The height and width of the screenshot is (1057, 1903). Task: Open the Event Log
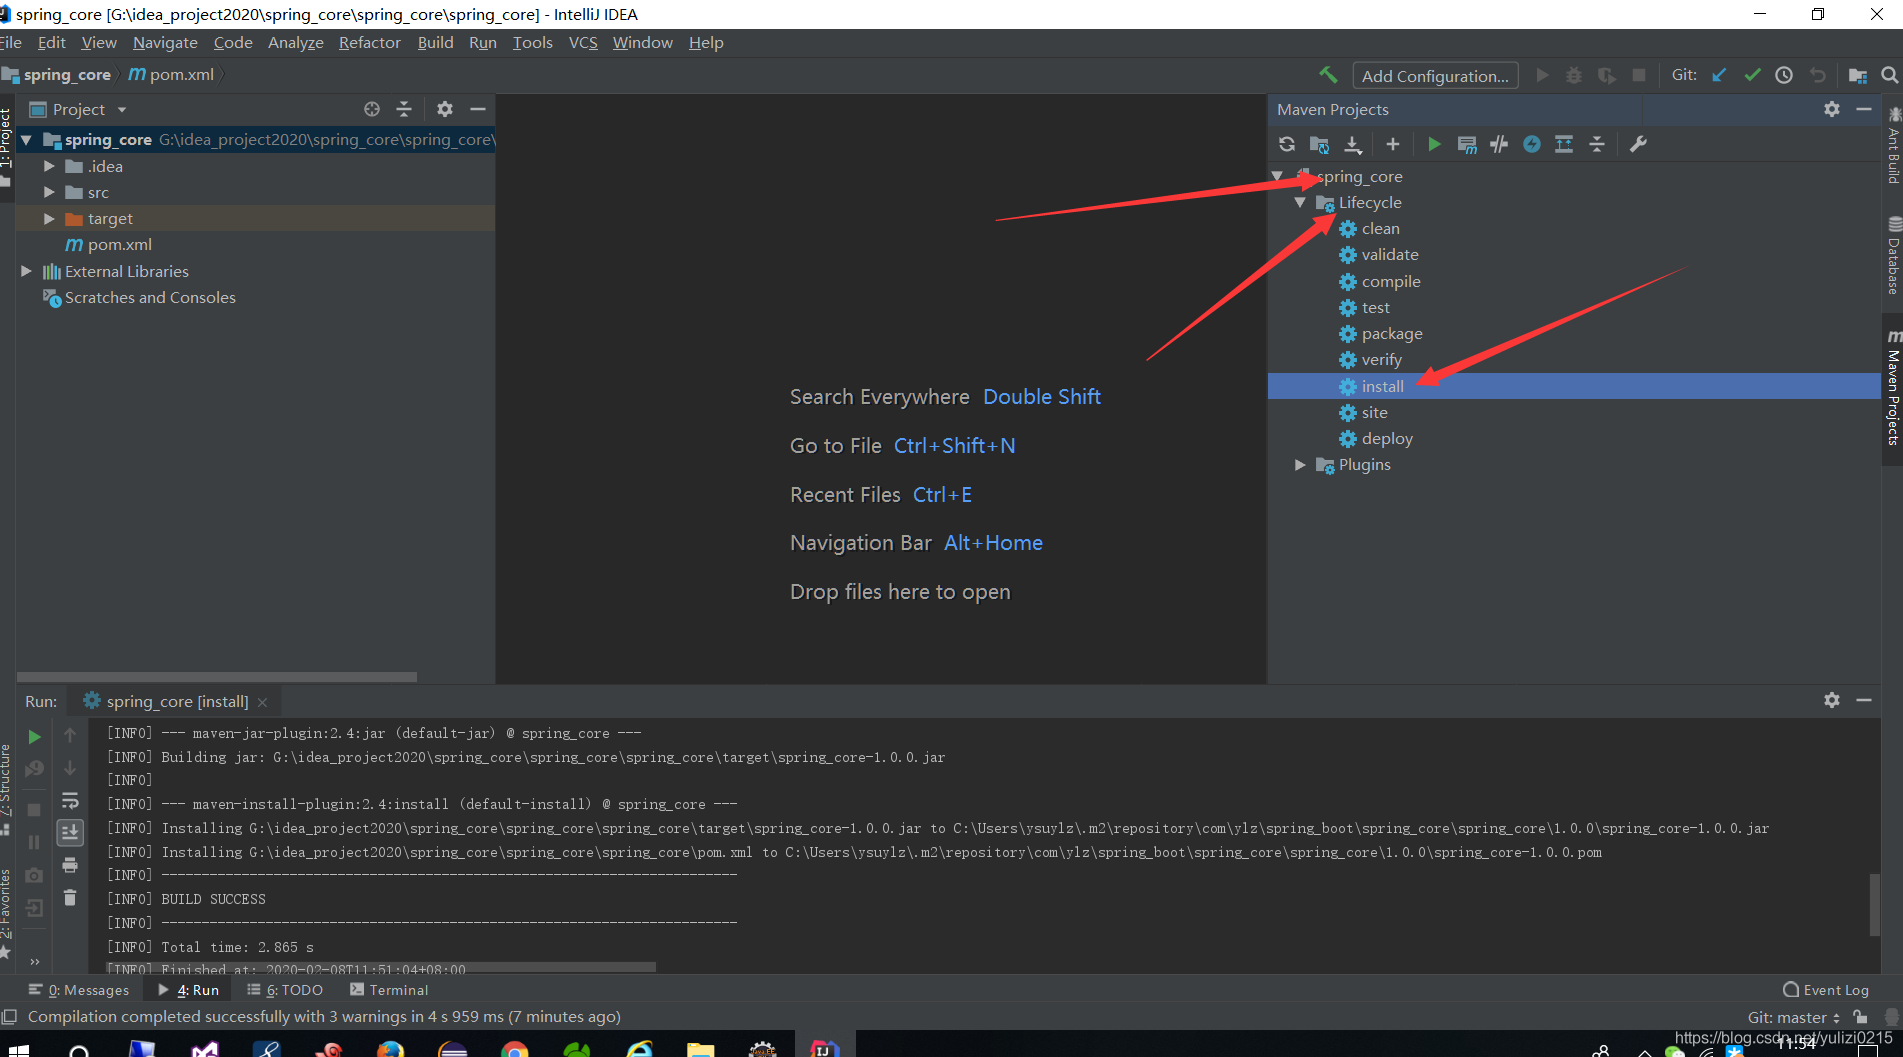pyautogui.click(x=1826, y=990)
